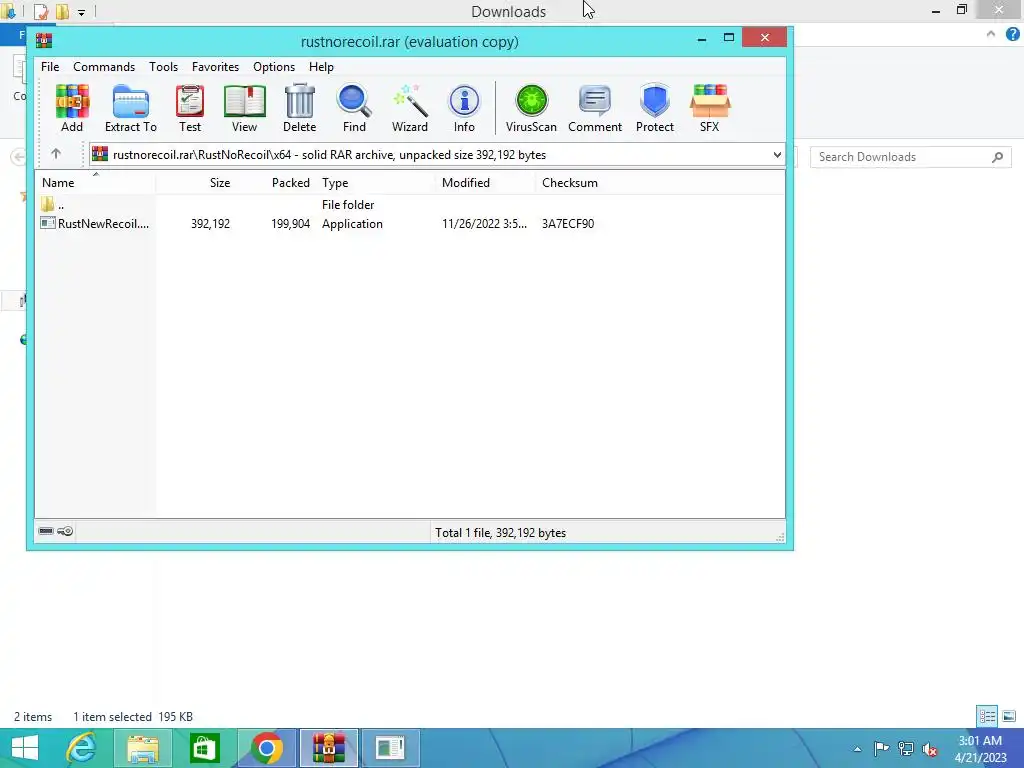Open quick access toolbar dropdown in Downloads

point(81,12)
